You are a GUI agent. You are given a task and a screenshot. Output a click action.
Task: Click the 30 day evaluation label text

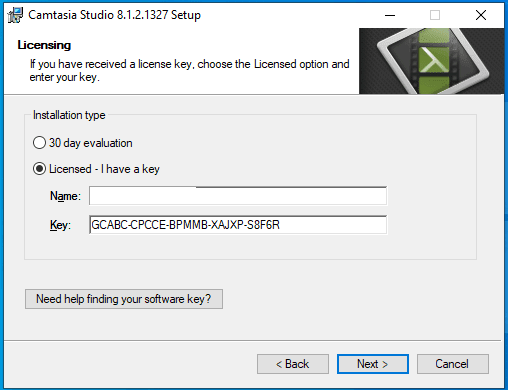tap(91, 143)
